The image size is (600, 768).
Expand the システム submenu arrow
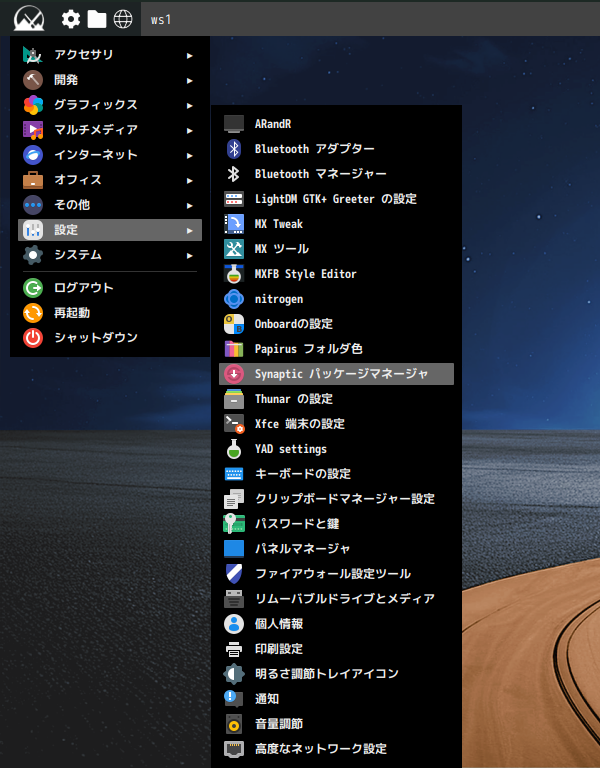pos(190,255)
